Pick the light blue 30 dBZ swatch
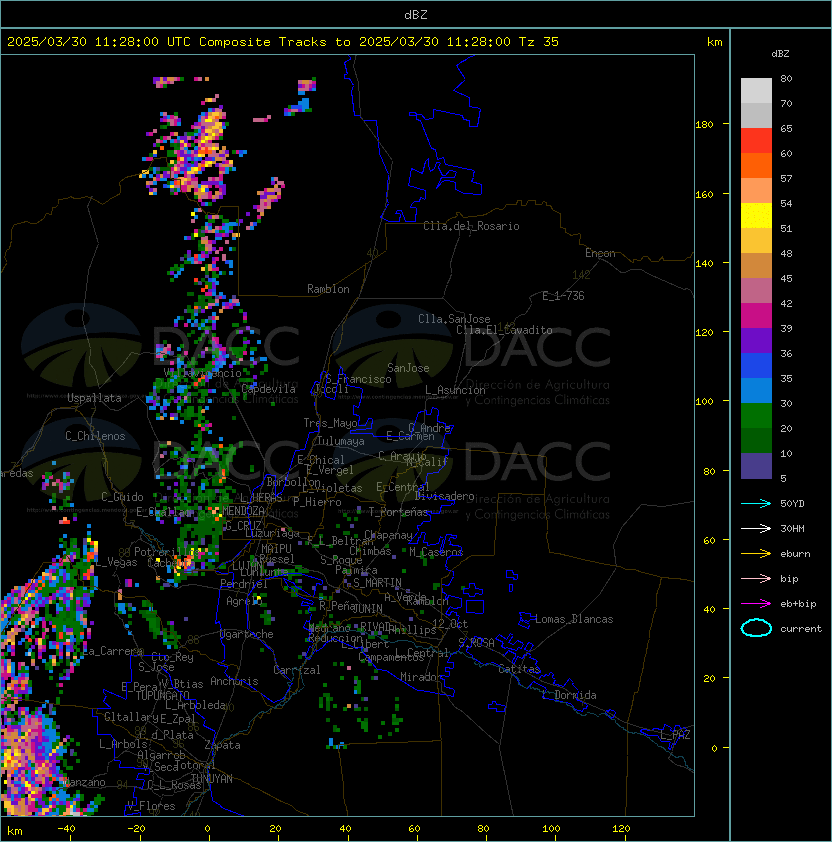This screenshot has width=832, height=842. pos(756,390)
